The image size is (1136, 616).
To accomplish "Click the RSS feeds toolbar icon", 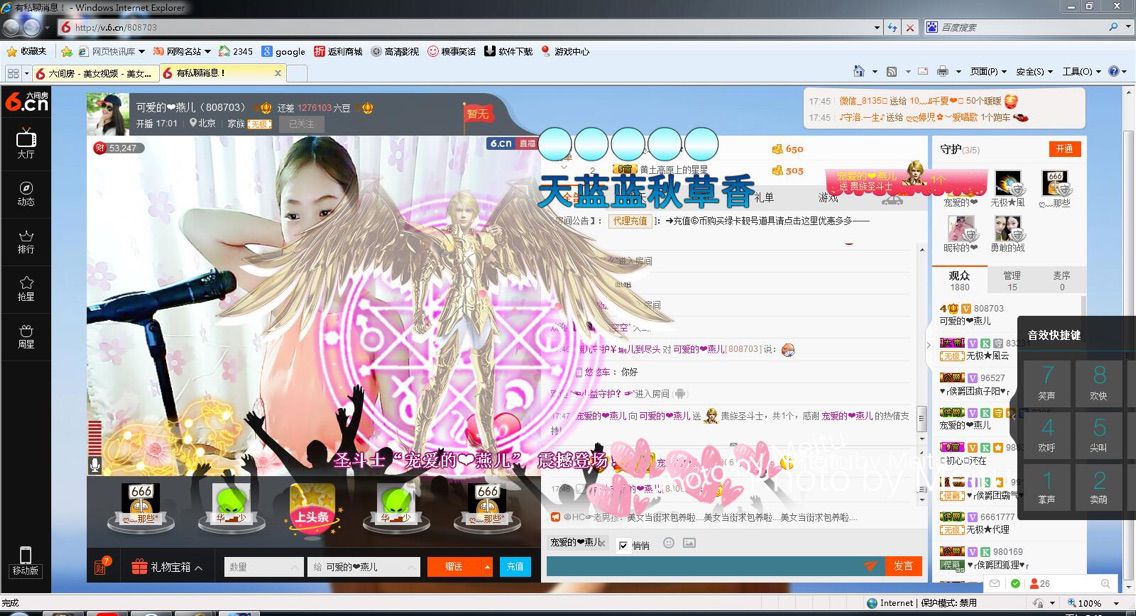I will point(892,71).
